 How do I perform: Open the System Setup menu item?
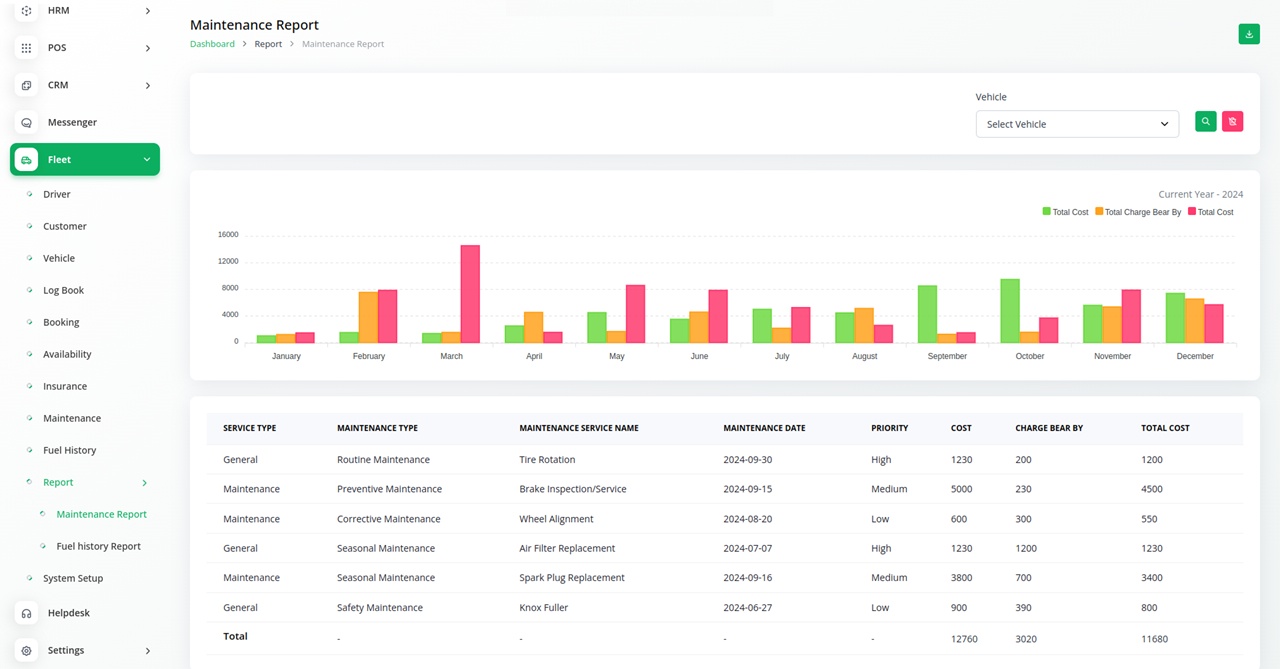click(73, 578)
